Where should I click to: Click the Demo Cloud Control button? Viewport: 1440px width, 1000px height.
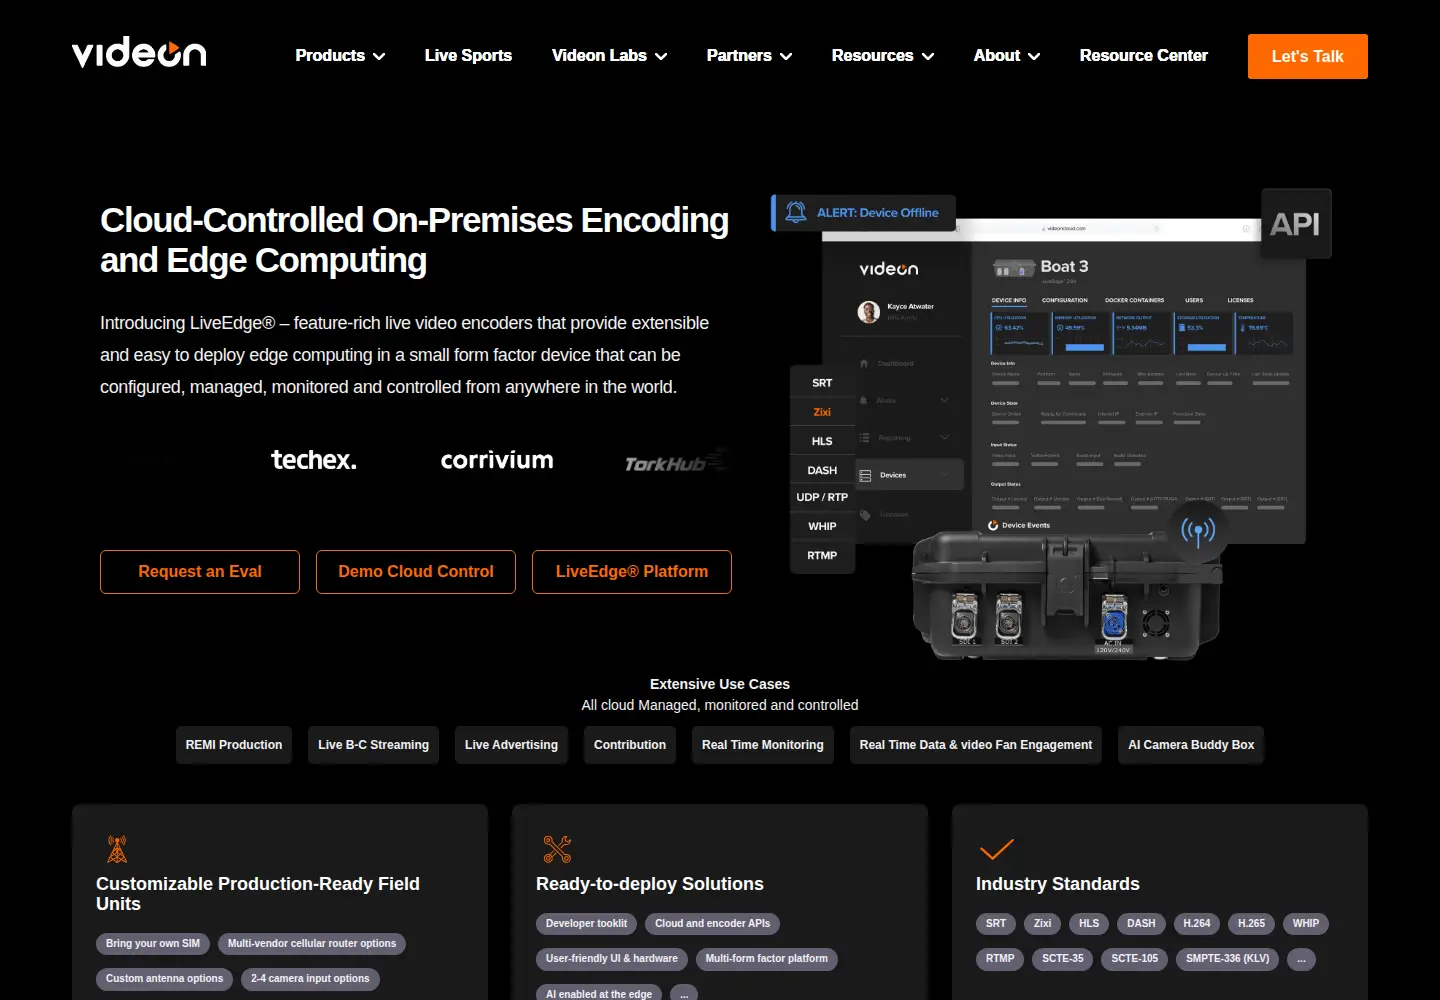tap(416, 572)
